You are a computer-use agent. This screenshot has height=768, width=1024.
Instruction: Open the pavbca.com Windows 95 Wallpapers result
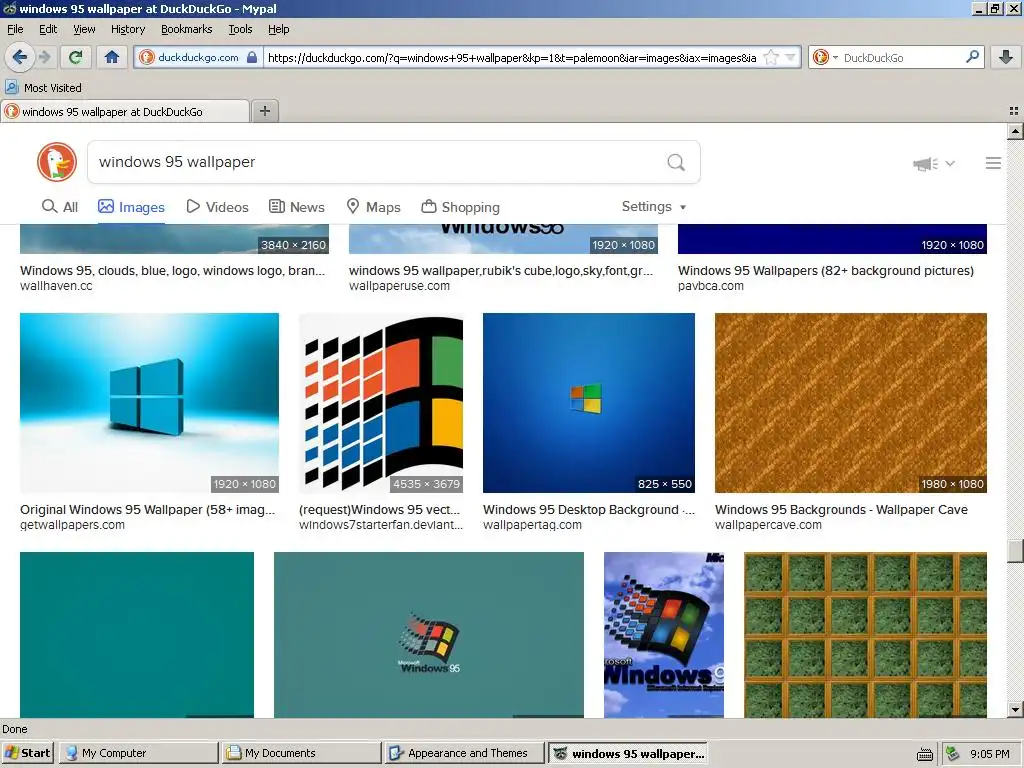(825, 270)
